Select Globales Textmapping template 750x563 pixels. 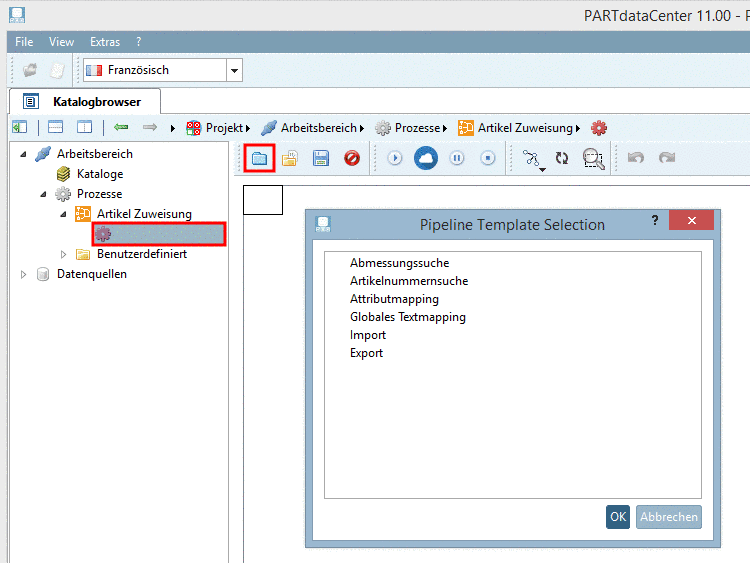coord(408,317)
